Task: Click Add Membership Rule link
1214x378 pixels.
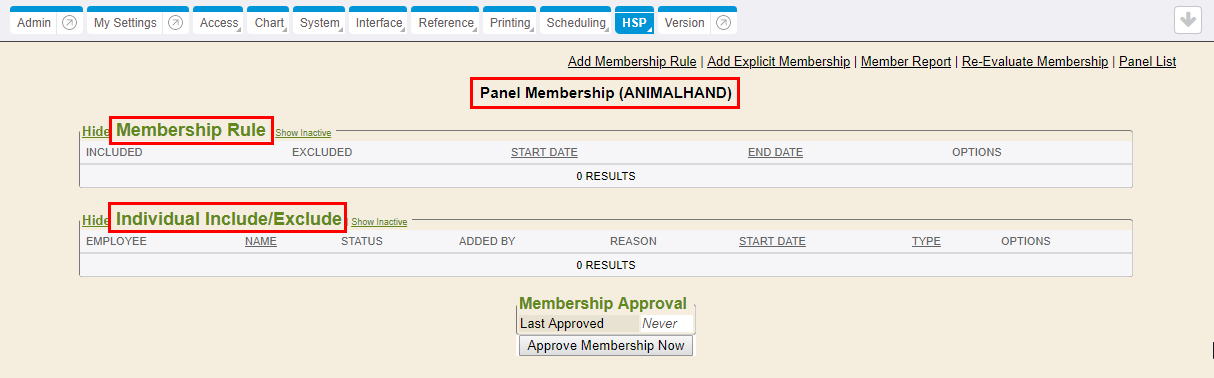Action: point(632,62)
